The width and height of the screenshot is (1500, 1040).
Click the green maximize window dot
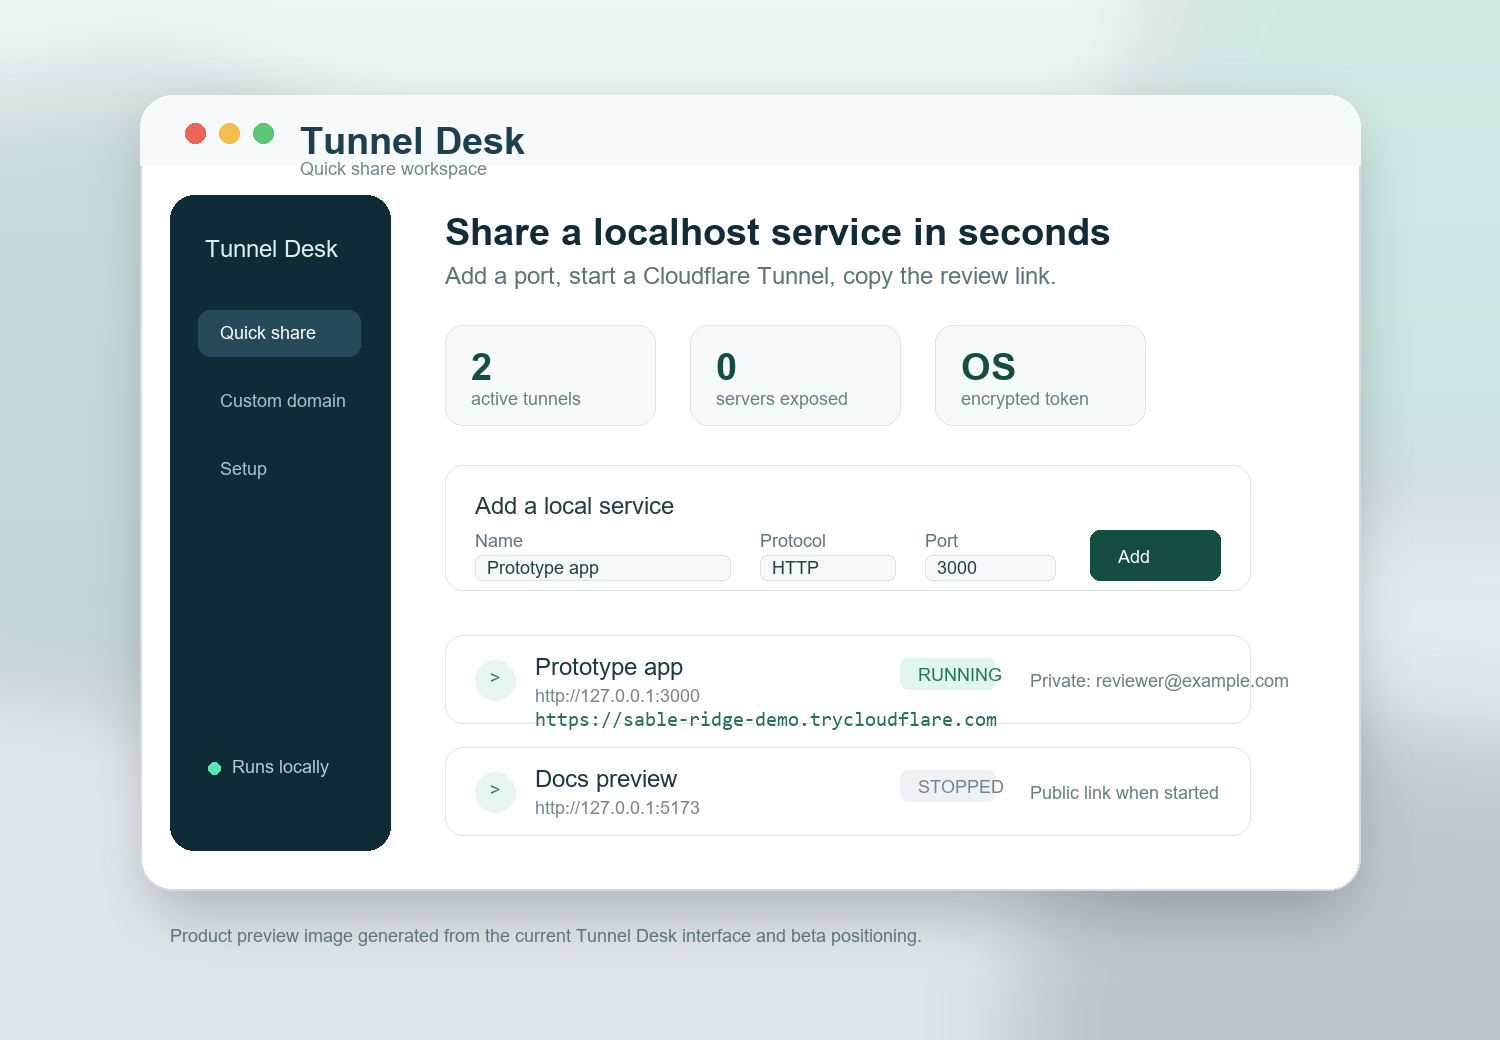pos(264,133)
